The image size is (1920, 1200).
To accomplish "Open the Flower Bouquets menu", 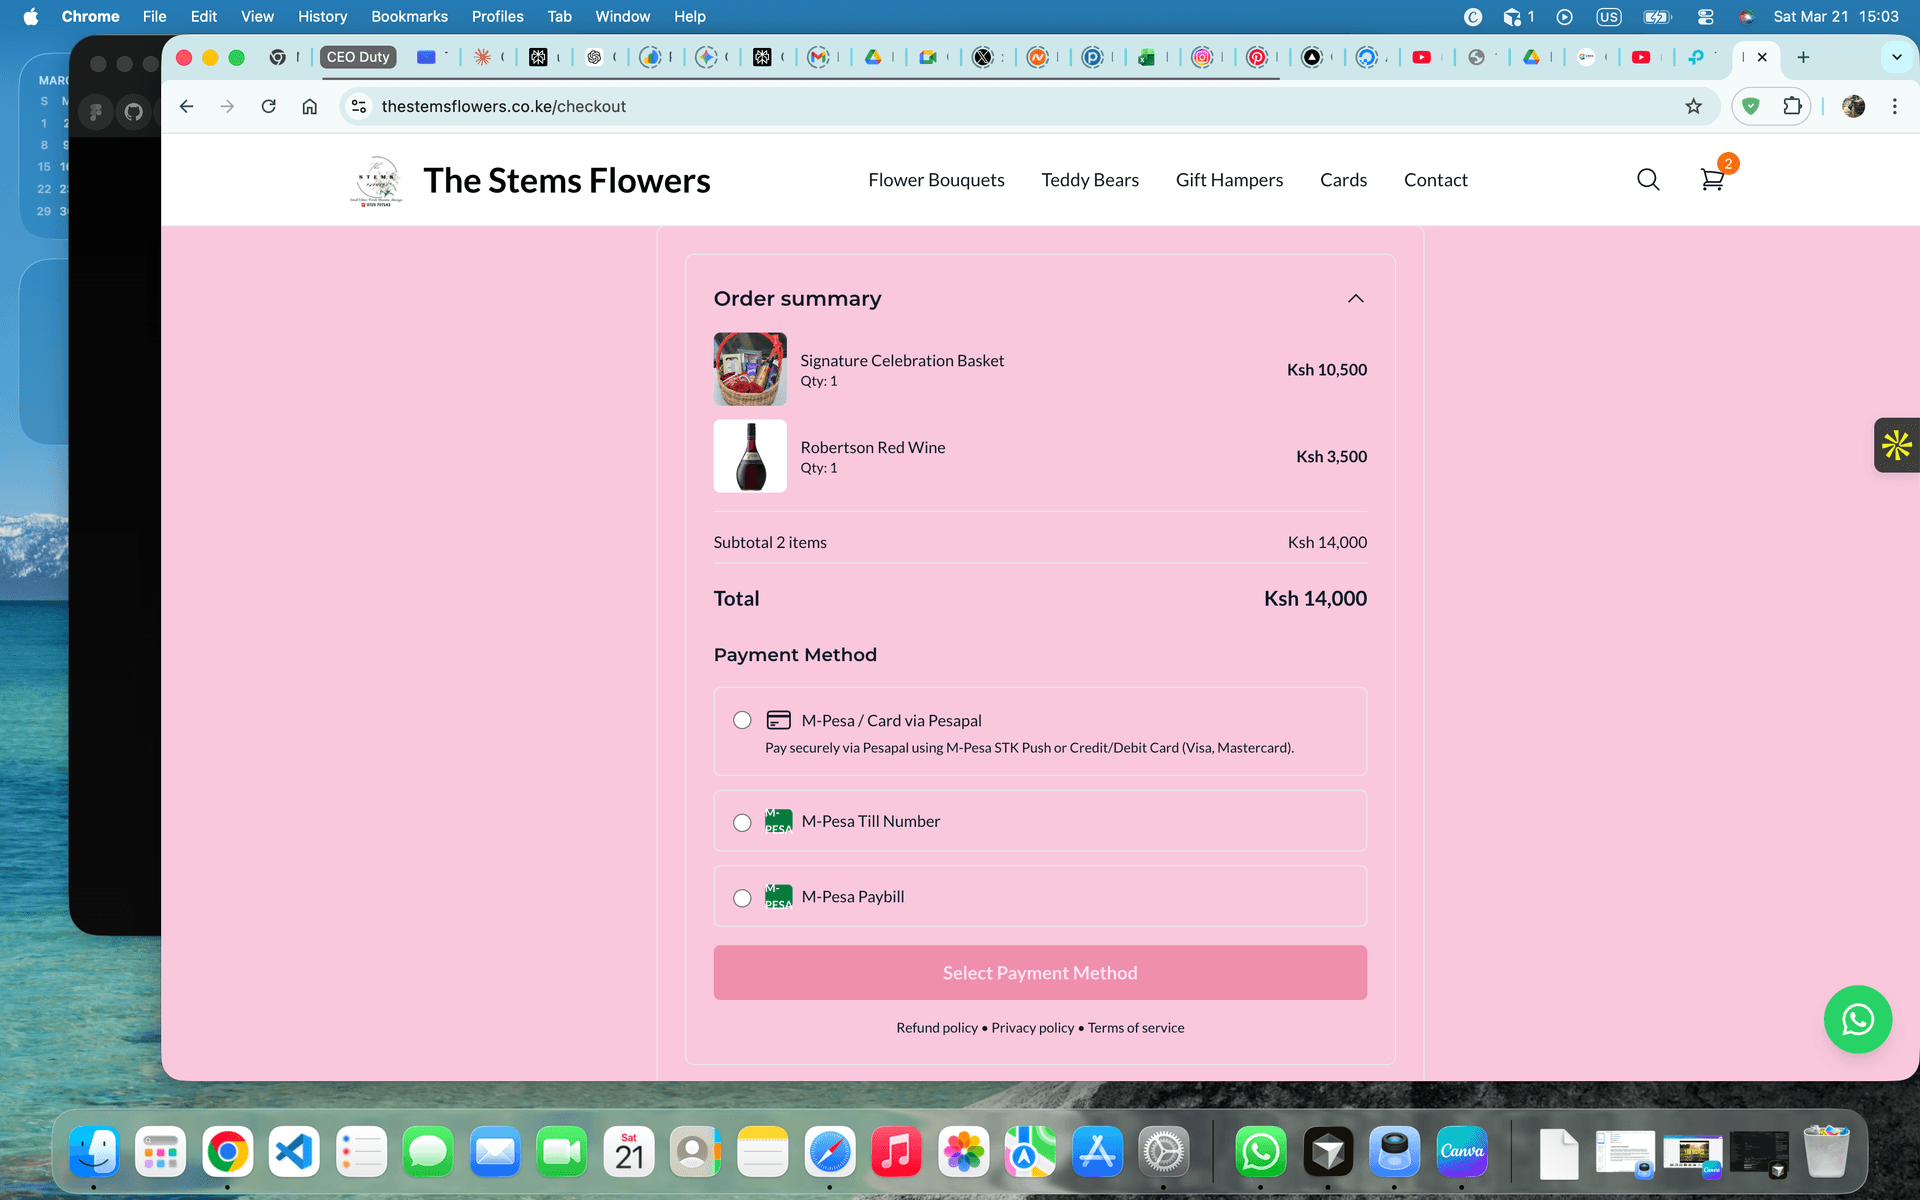I will [x=936, y=180].
